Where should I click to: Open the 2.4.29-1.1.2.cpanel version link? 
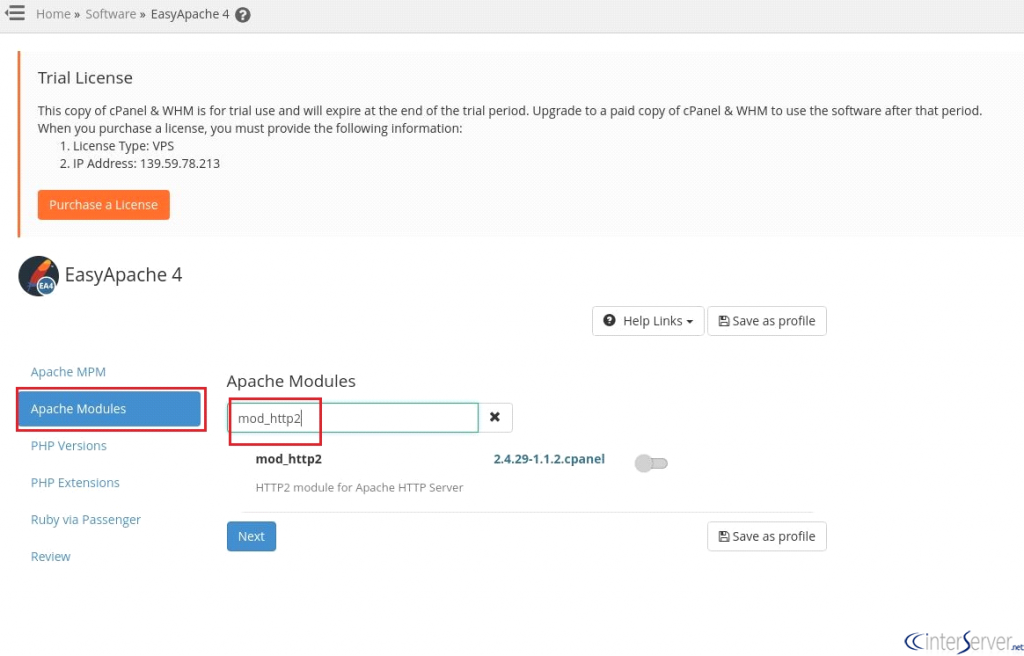coord(549,459)
